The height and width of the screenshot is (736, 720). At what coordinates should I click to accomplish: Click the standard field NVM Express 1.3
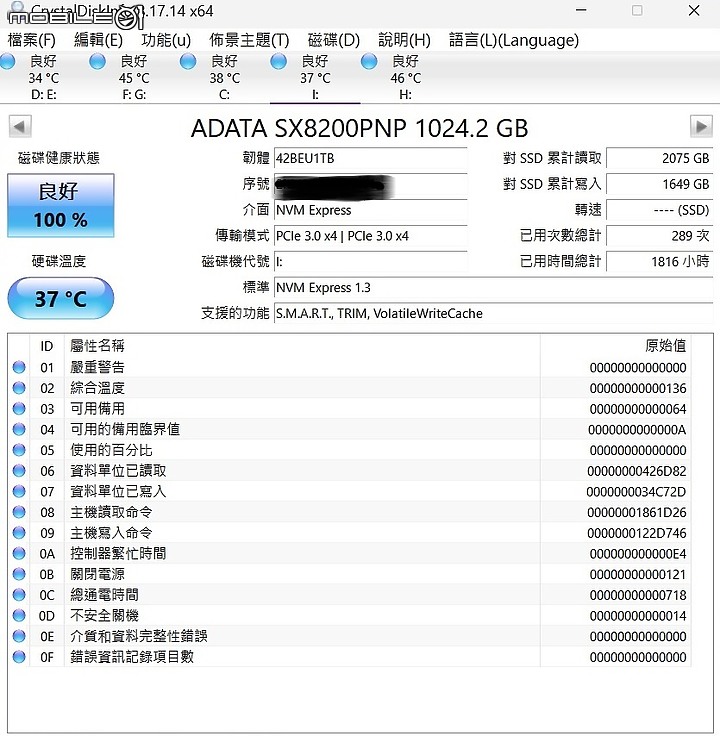493,287
